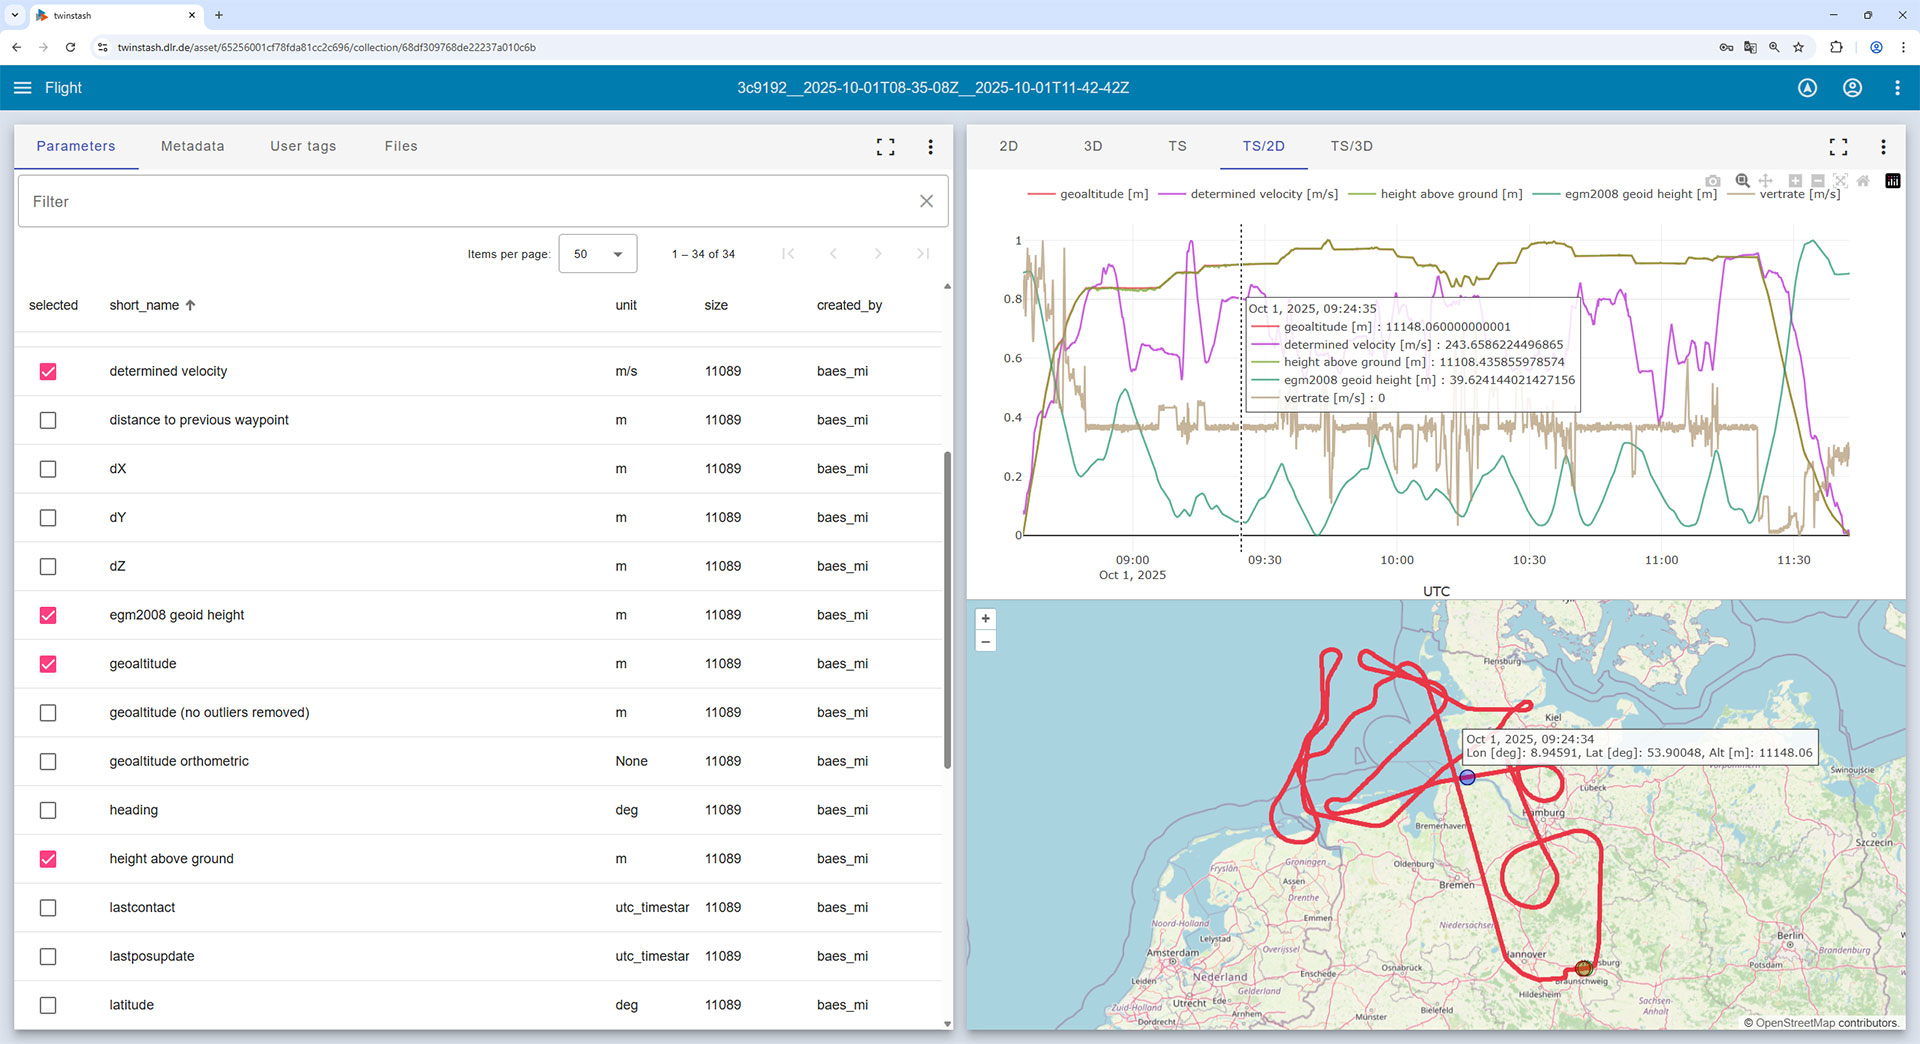Toggle vertrate [m/s] legend entry
The width and height of the screenshot is (1920, 1044).
click(x=1785, y=194)
